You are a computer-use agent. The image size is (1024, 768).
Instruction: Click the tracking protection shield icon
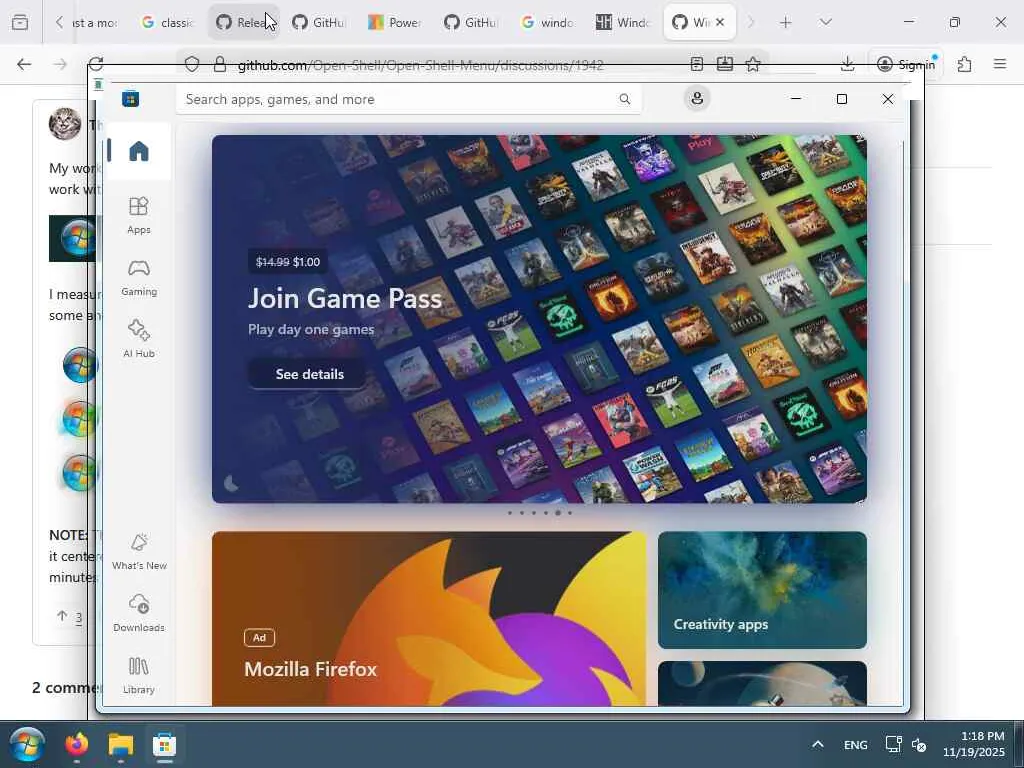coord(191,64)
